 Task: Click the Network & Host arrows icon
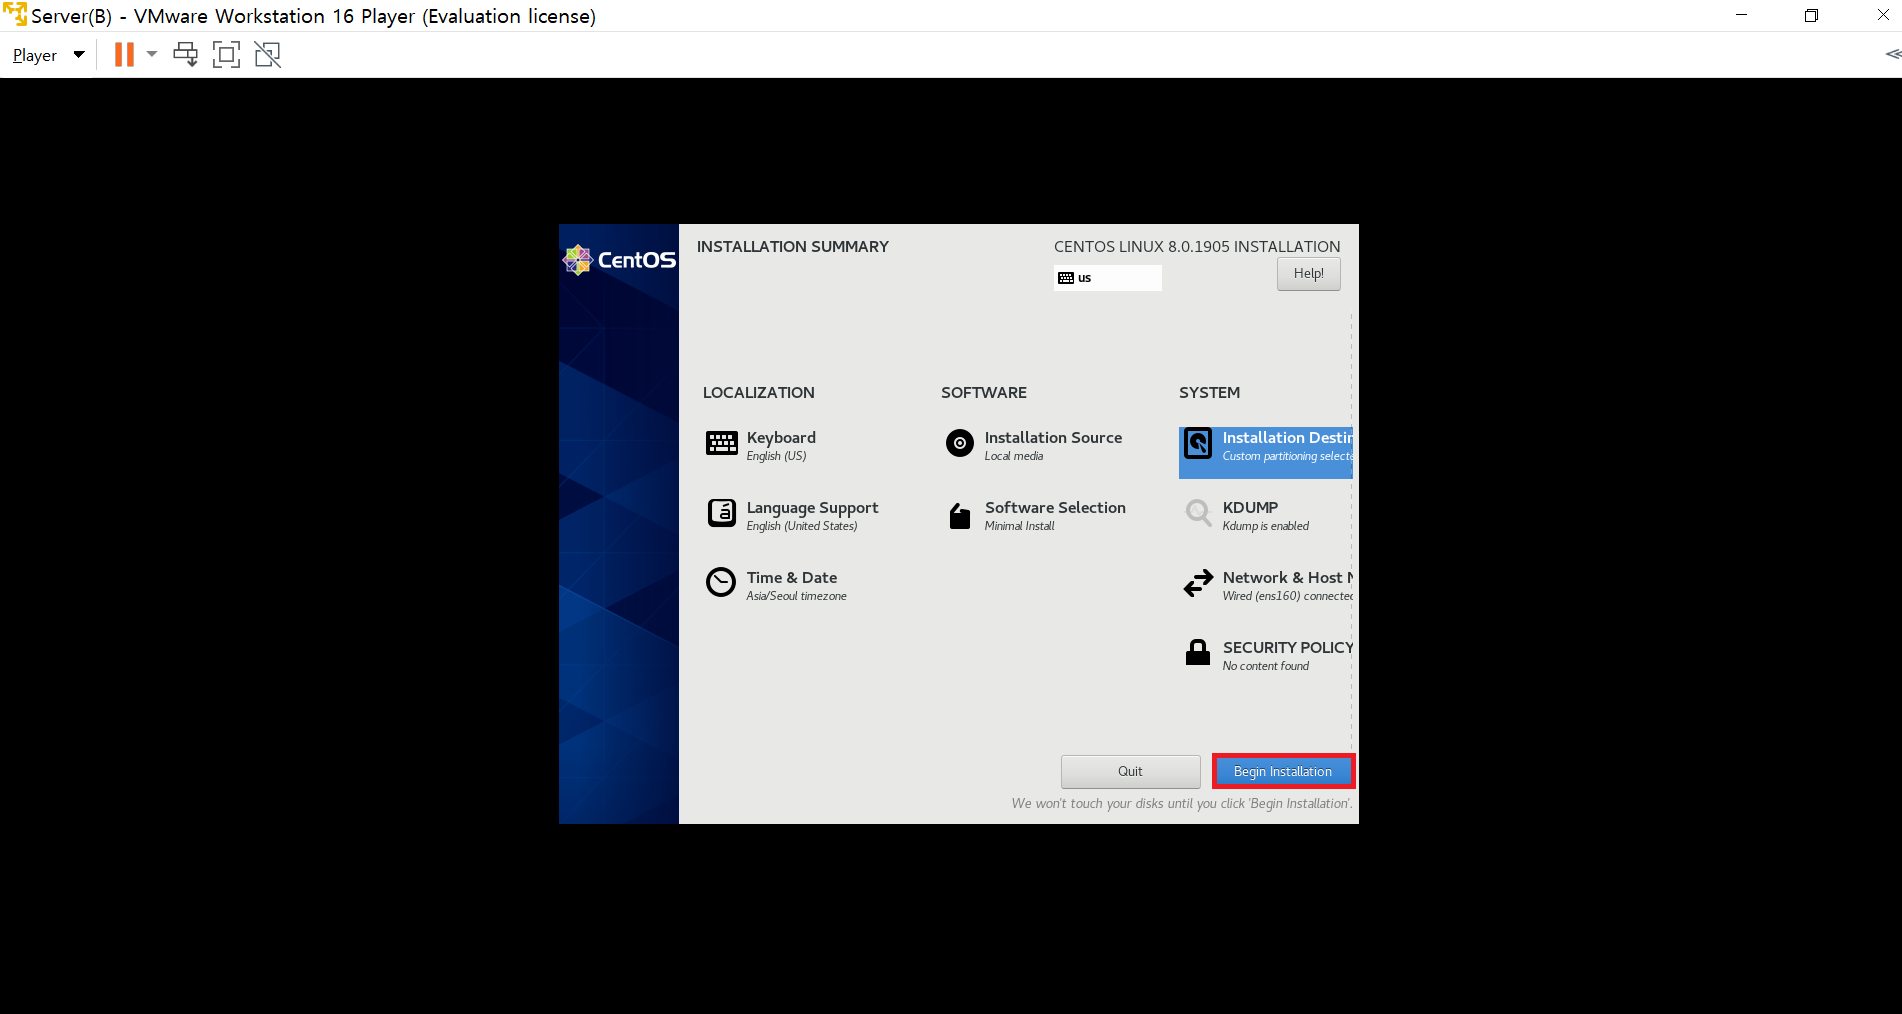pyautogui.click(x=1198, y=583)
